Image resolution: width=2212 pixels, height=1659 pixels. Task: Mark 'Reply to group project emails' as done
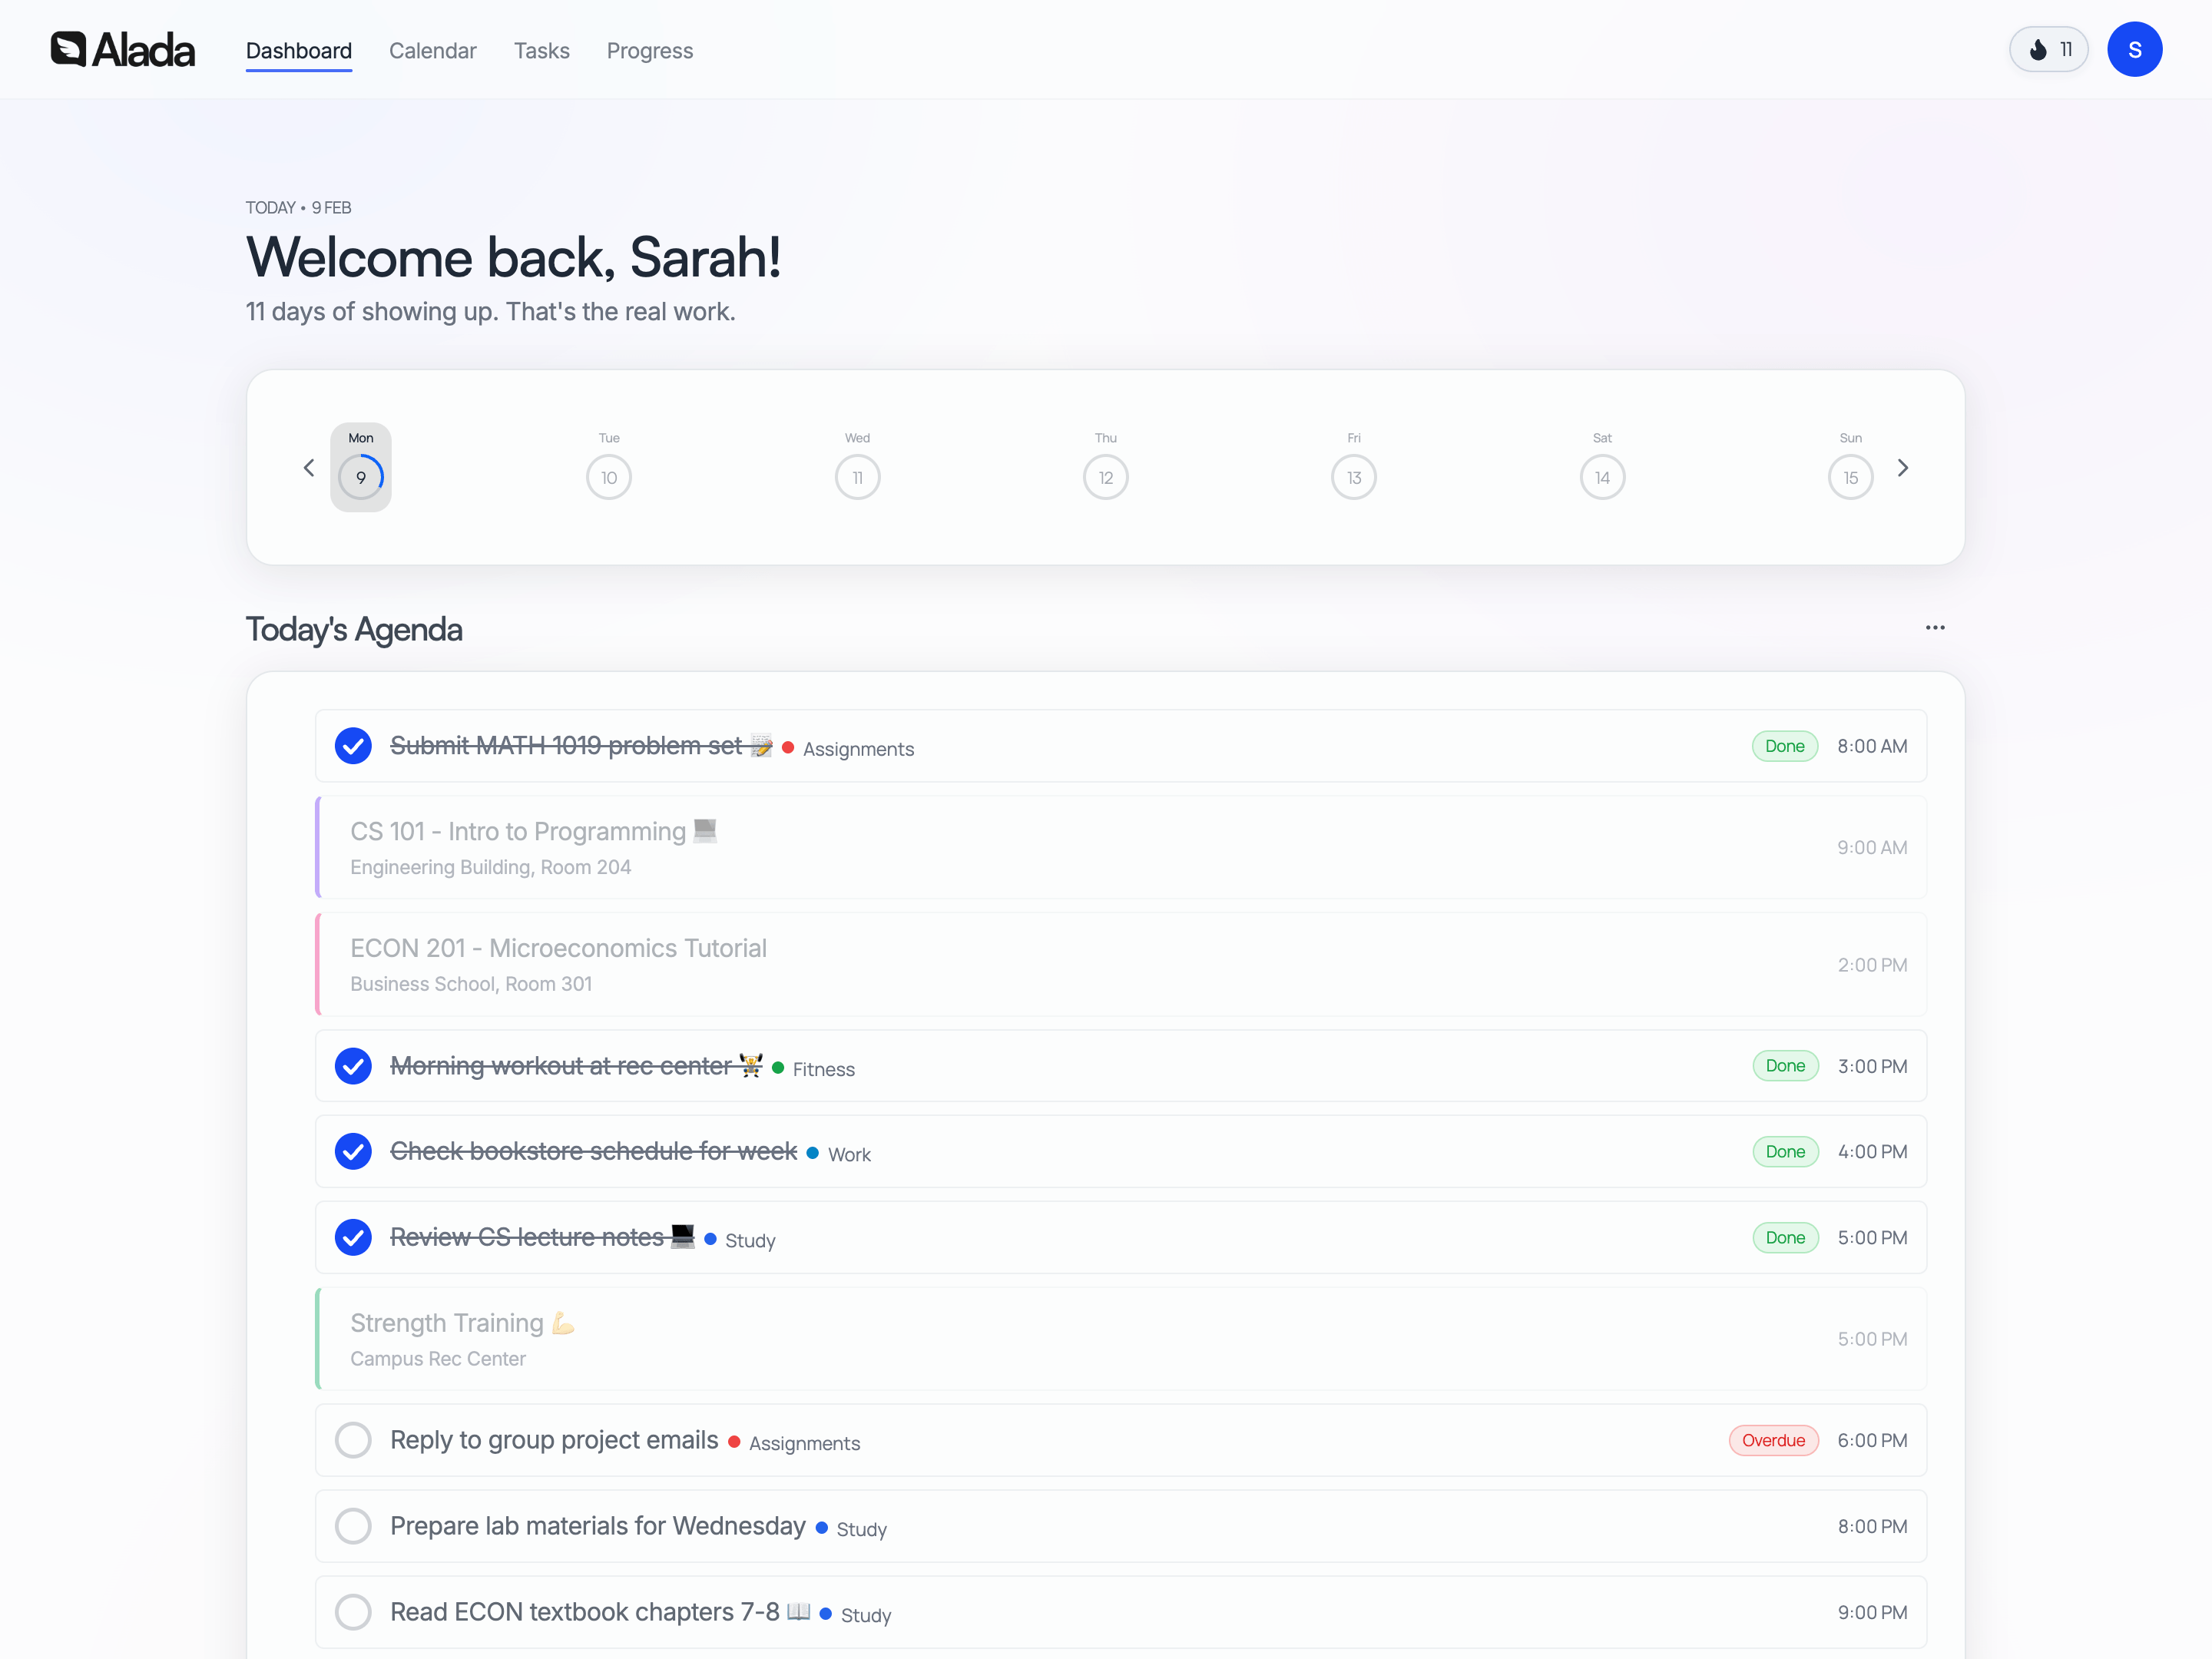353,1440
